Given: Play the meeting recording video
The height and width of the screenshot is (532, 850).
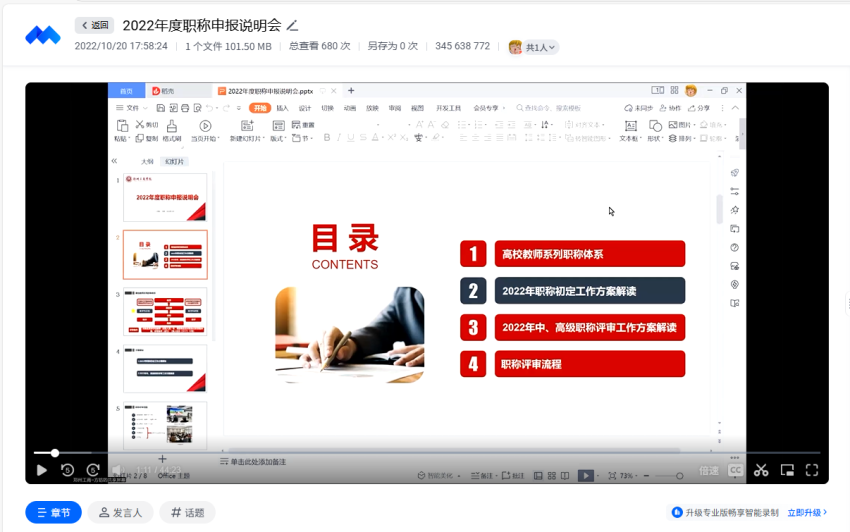Looking at the screenshot, I should (x=42, y=470).
